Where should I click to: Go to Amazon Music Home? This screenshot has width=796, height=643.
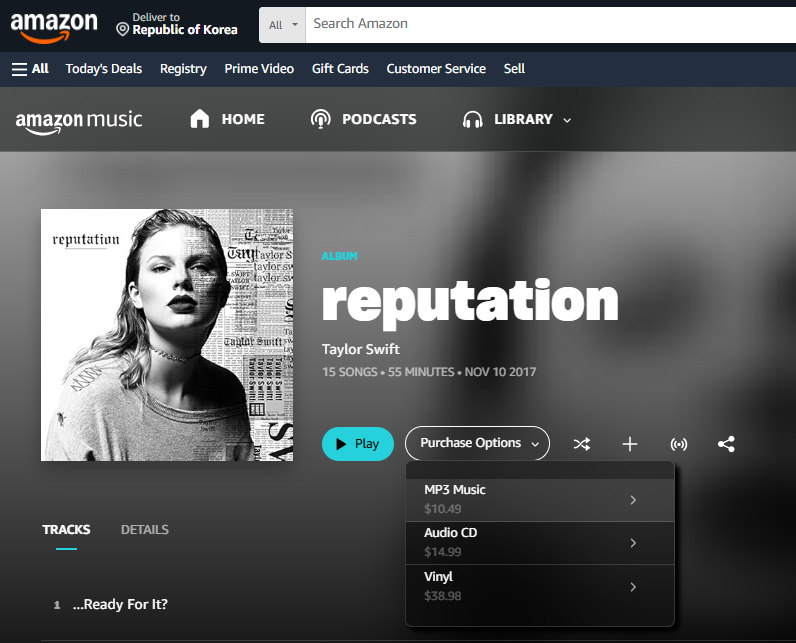coord(243,119)
